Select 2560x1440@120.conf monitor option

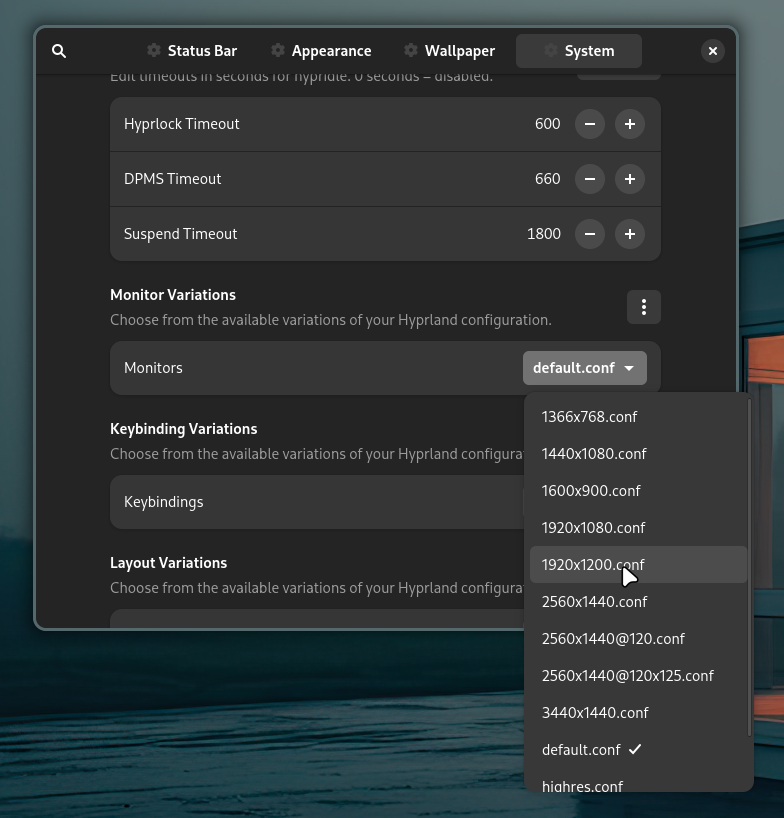(x=613, y=639)
